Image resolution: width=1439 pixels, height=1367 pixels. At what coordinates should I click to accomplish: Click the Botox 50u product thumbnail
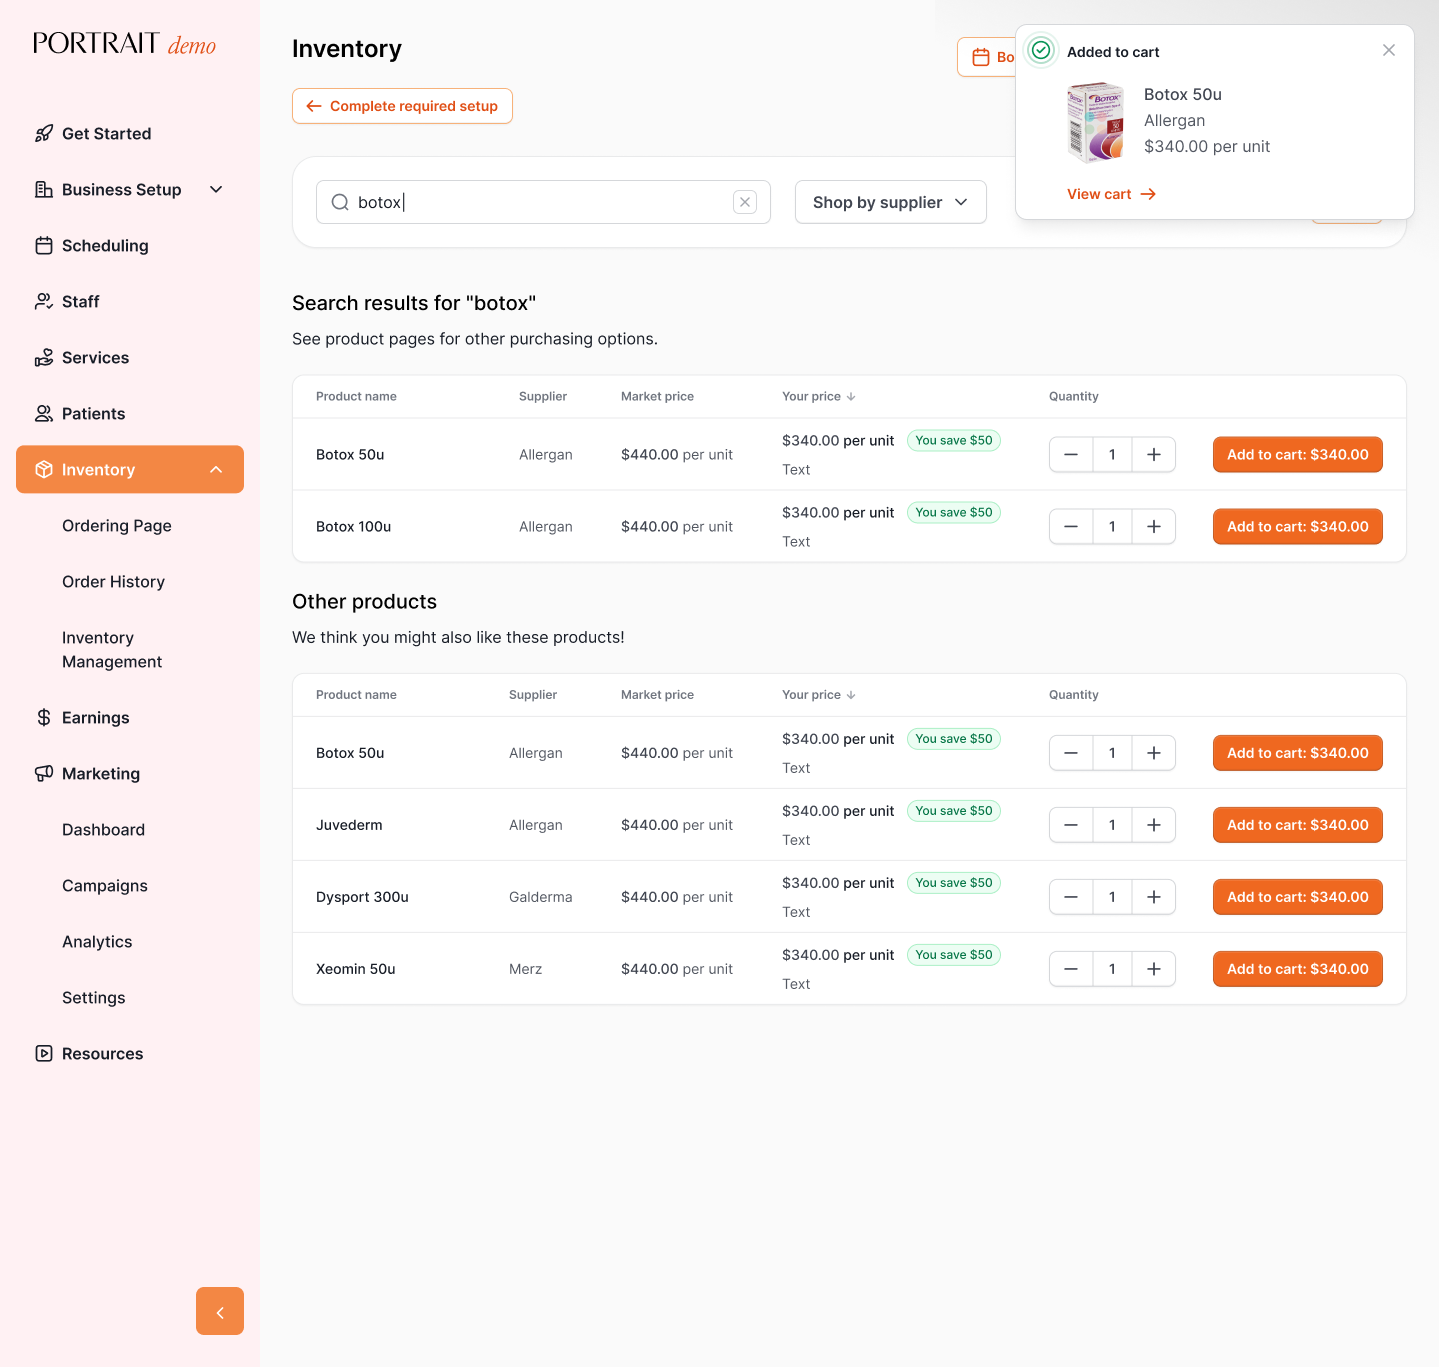coord(1096,122)
